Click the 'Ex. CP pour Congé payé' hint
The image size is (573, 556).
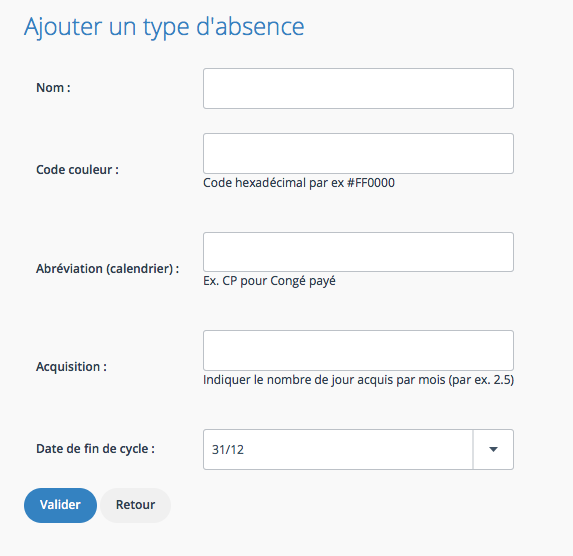pos(269,281)
